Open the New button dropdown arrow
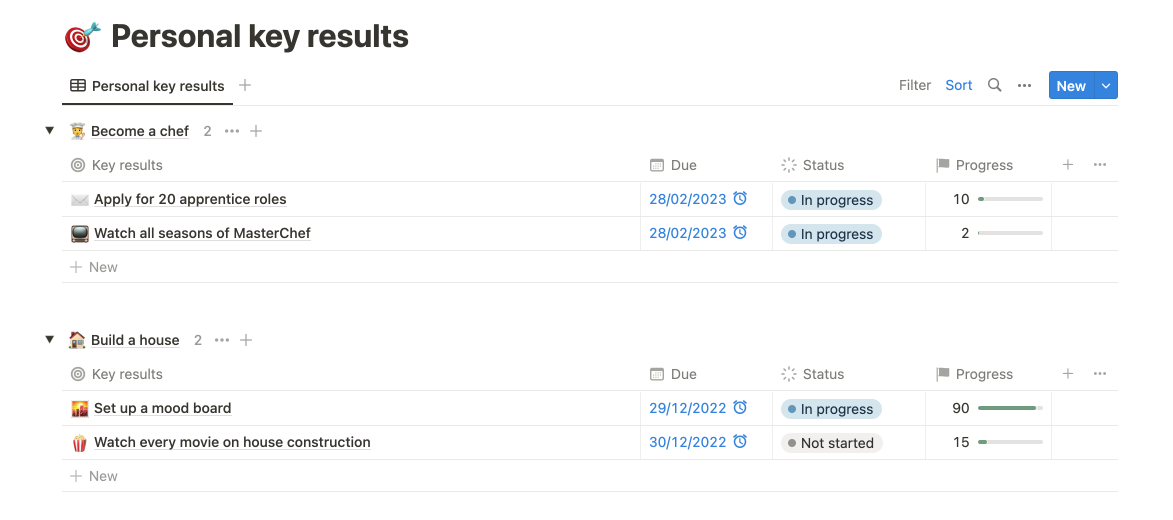Viewport: 1173px width, 520px height. pos(1106,86)
